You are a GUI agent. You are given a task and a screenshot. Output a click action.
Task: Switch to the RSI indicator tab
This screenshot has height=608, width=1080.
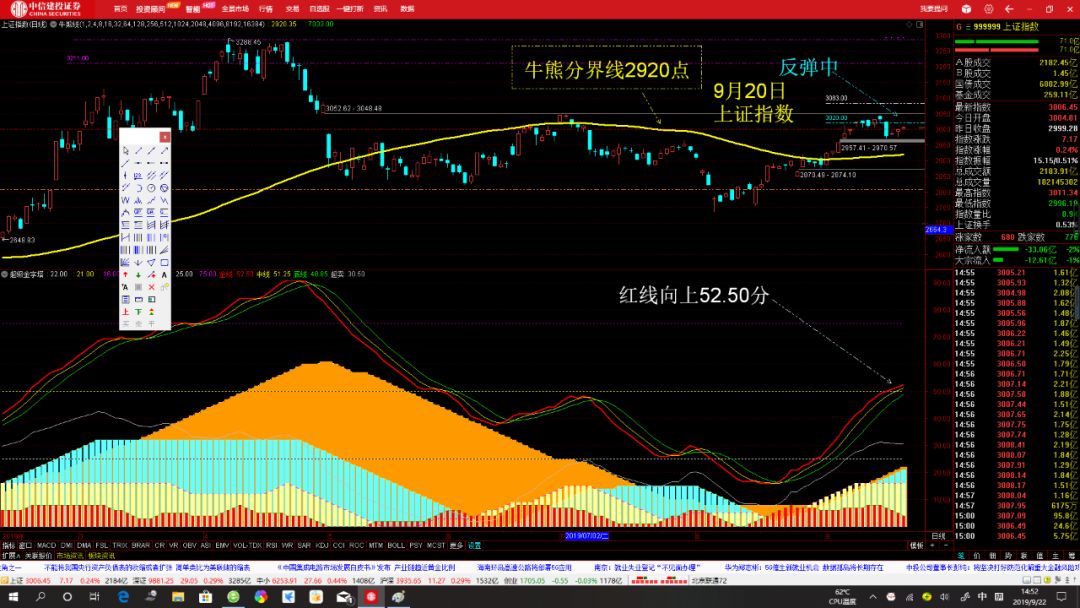pos(272,545)
